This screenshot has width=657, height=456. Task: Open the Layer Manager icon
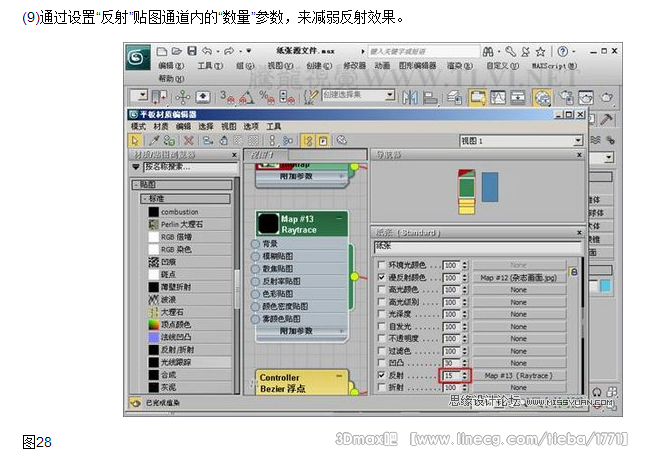pyautogui.click(x=454, y=97)
